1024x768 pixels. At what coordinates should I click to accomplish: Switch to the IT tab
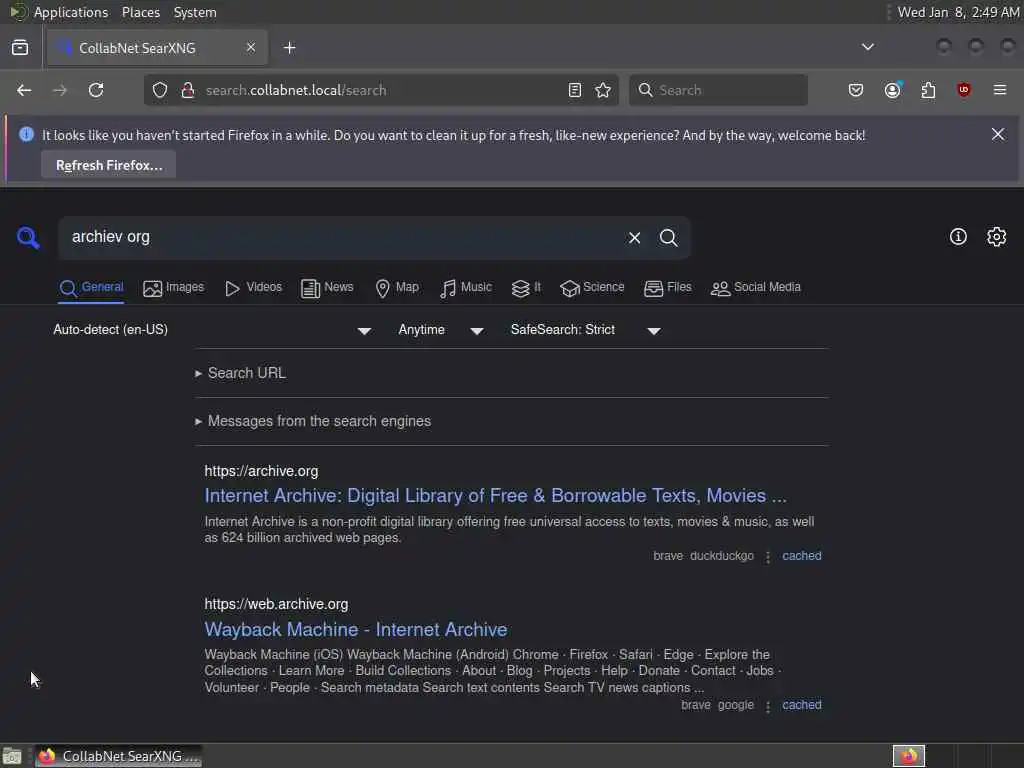526,288
